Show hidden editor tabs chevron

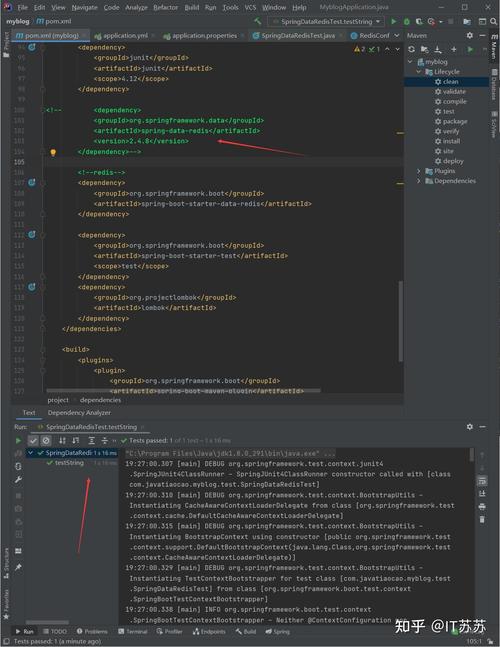pyautogui.click(x=396, y=35)
